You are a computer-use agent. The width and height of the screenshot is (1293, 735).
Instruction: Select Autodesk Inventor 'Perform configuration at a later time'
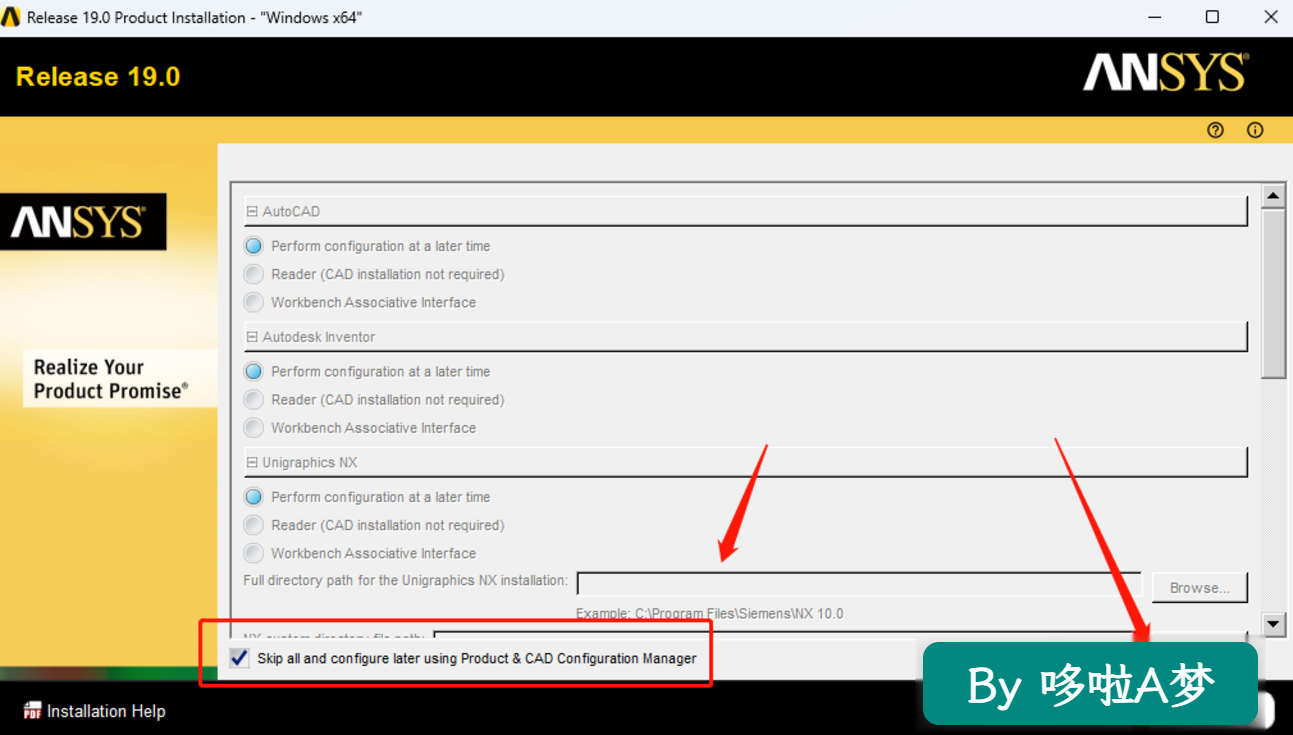(254, 371)
